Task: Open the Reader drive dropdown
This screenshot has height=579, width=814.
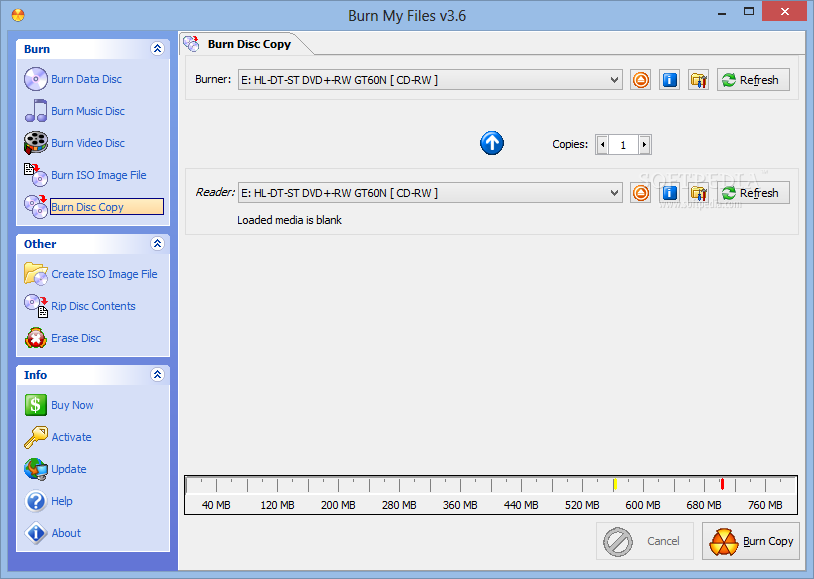Action: pos(614,193)
